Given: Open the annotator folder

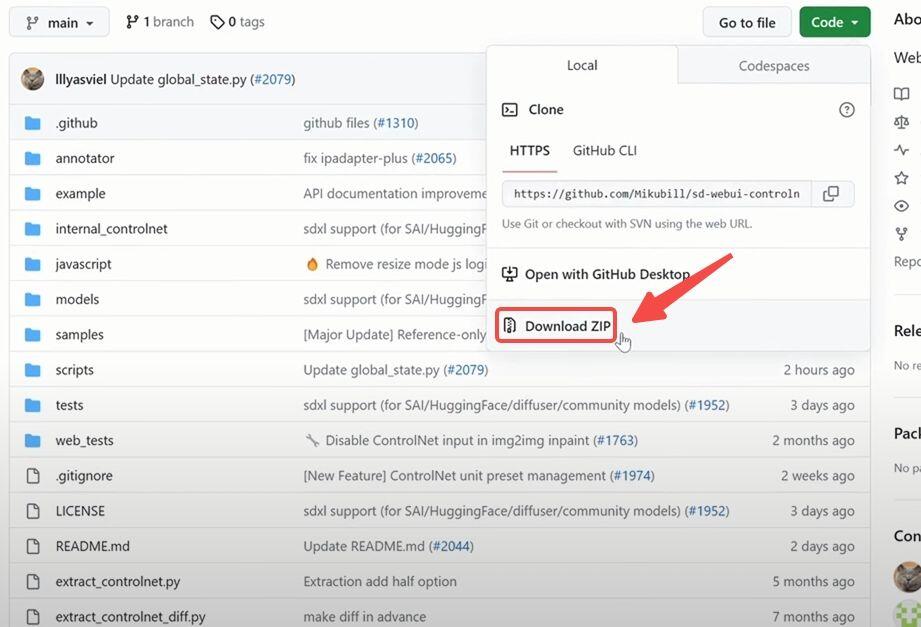Looking at the screenshot, I should point(85,158).
